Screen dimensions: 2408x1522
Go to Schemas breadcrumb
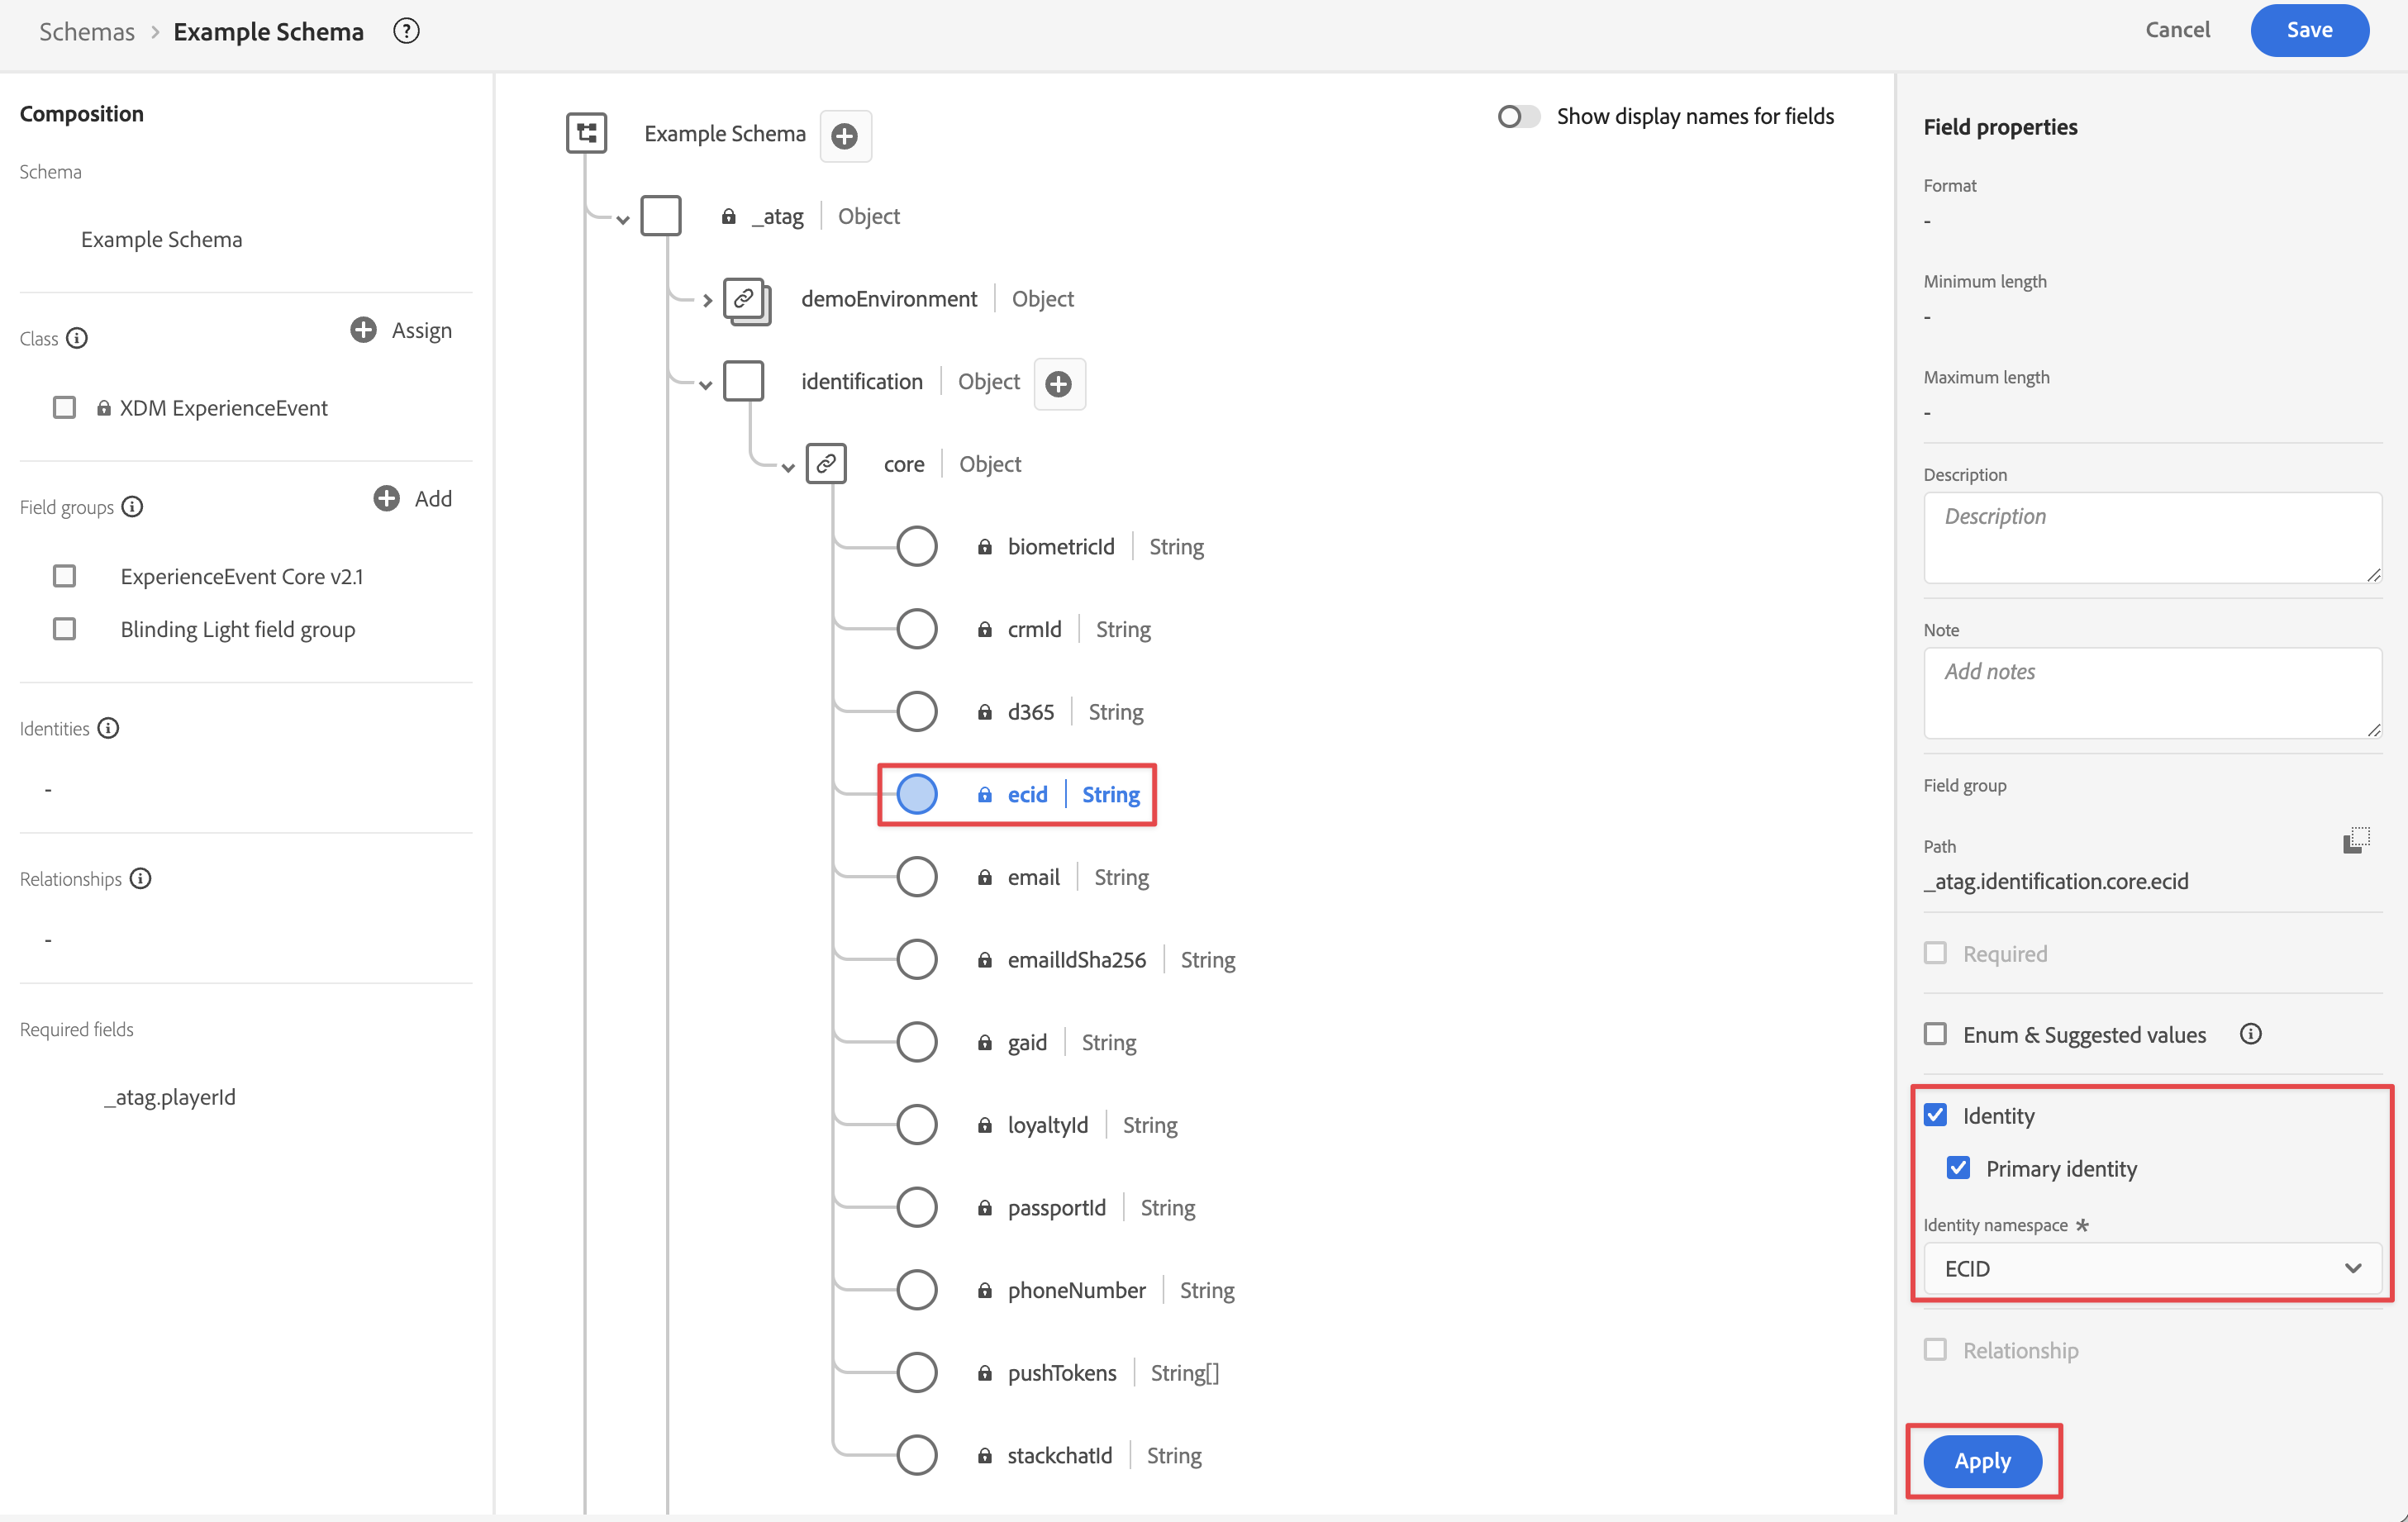(86, 31)
